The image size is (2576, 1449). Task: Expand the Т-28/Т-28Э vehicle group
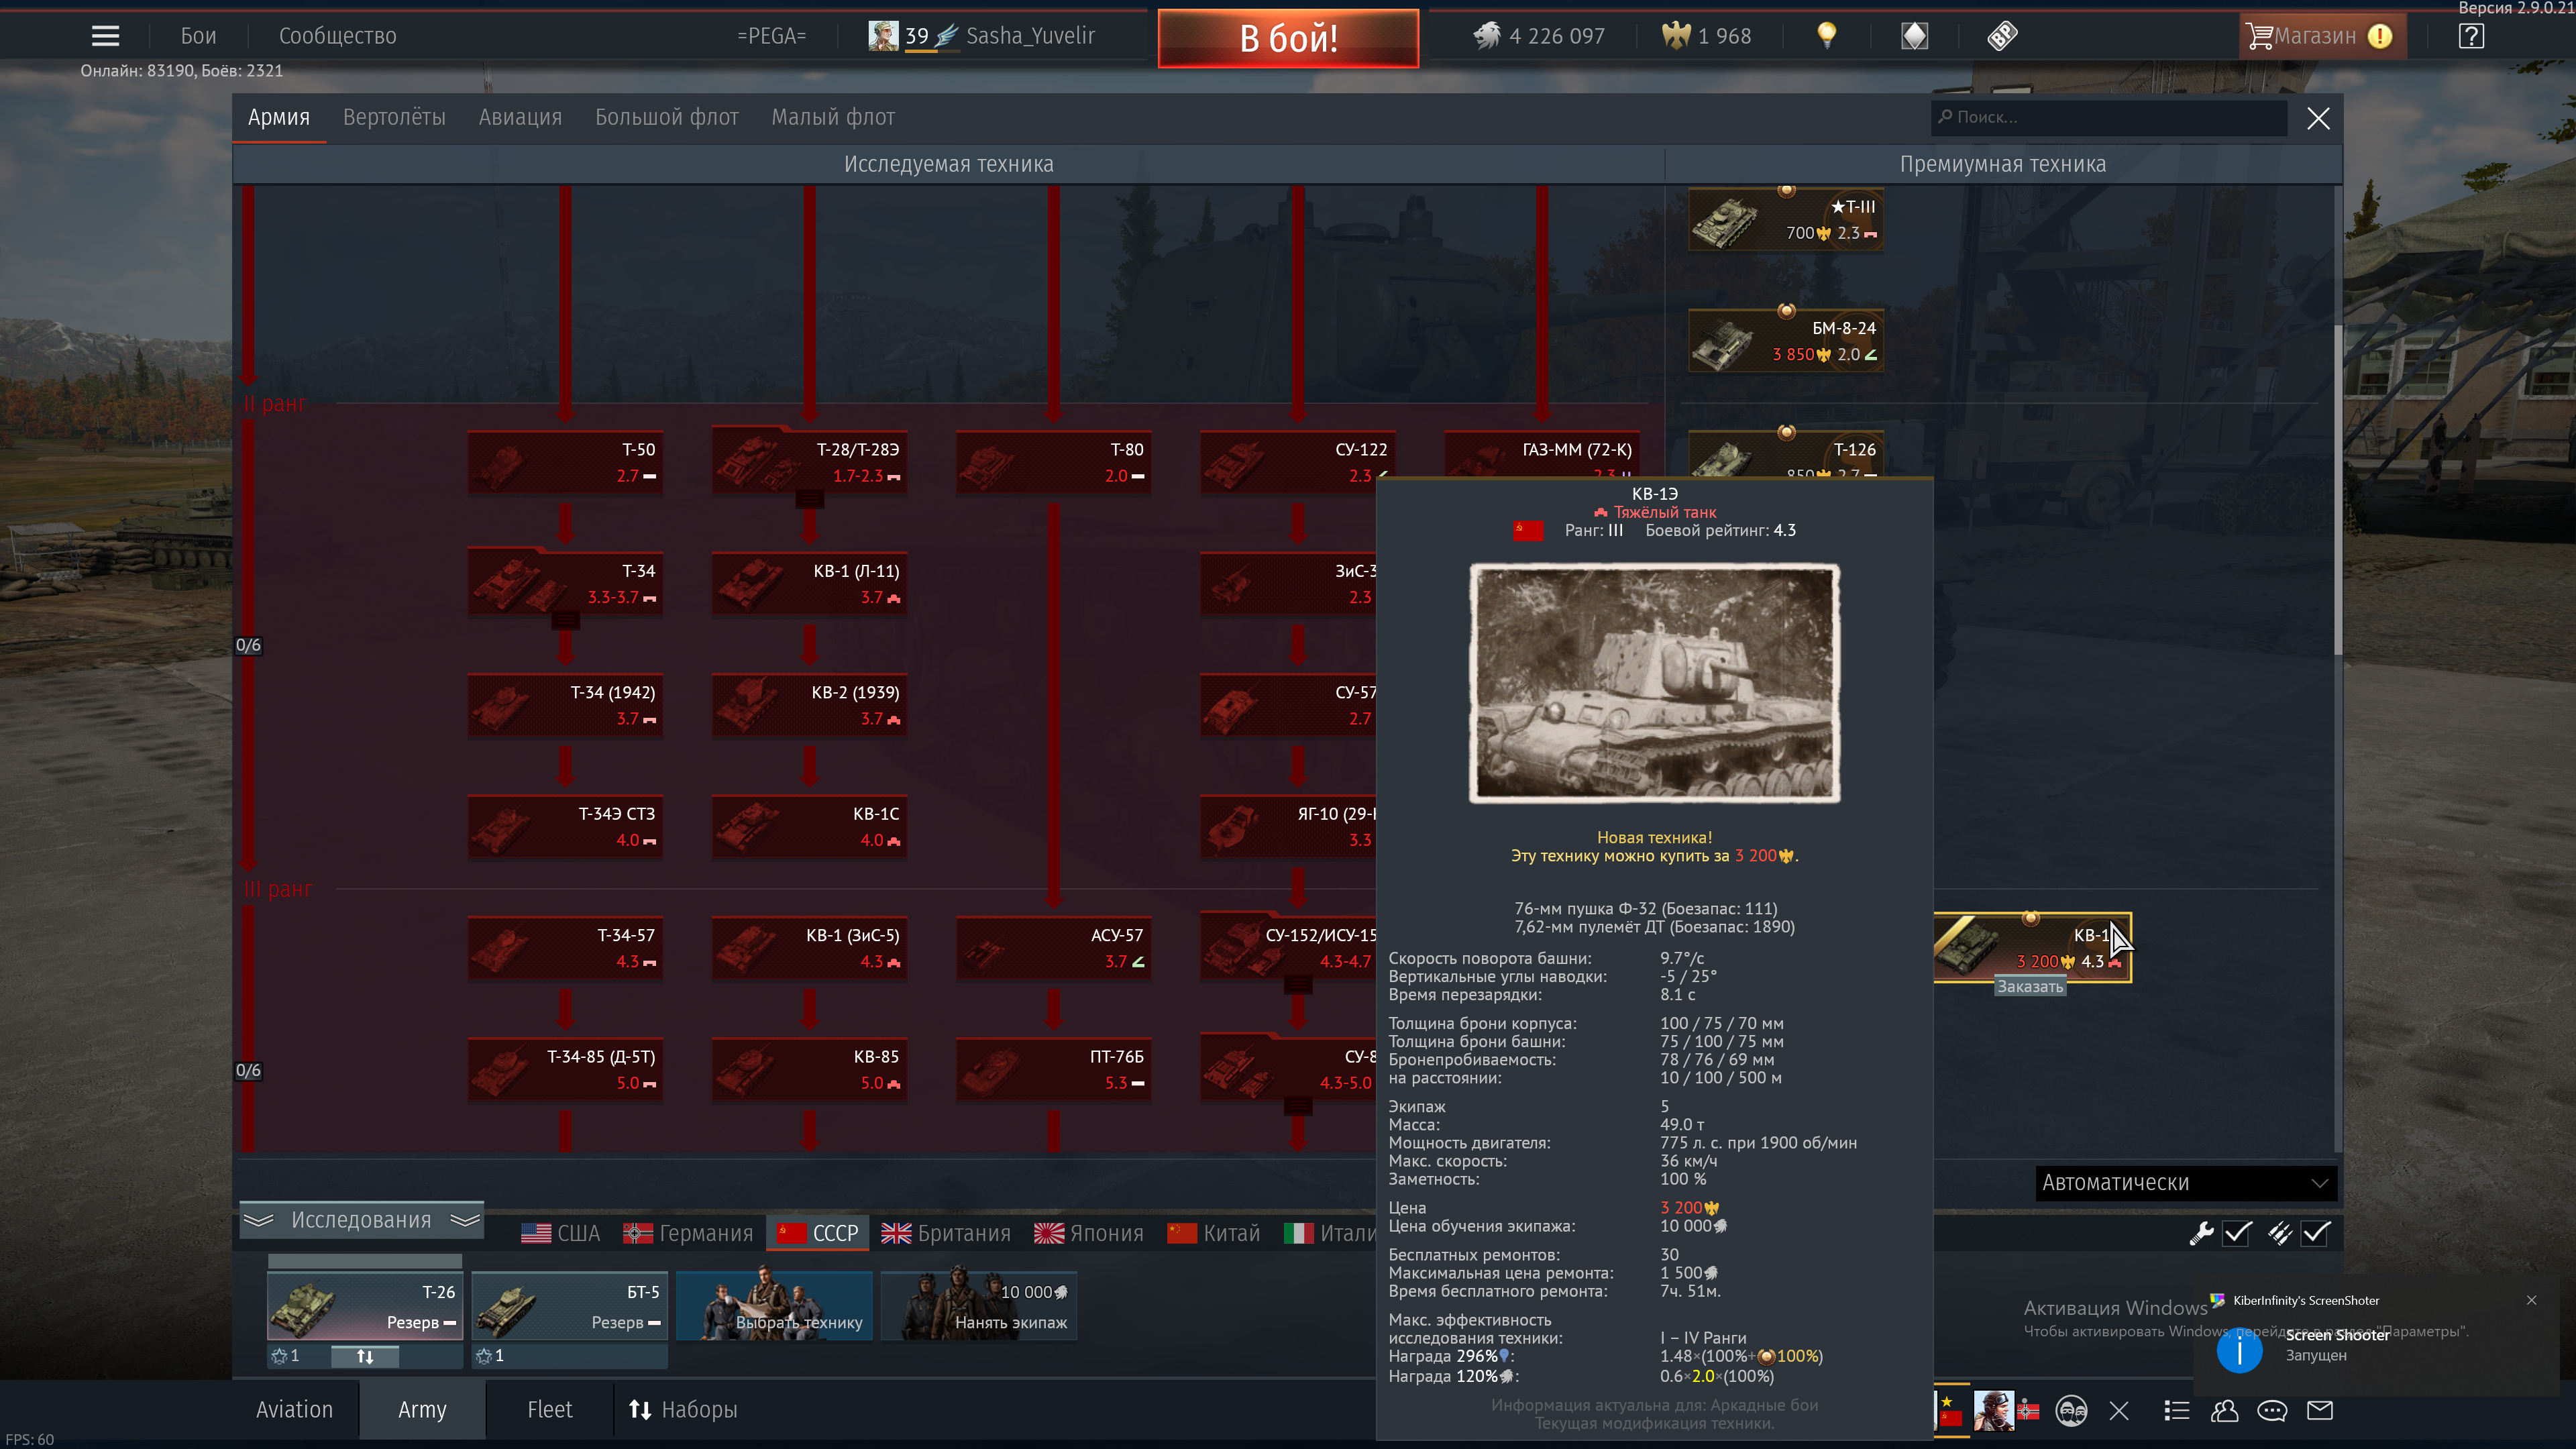(x=809, y=499)
